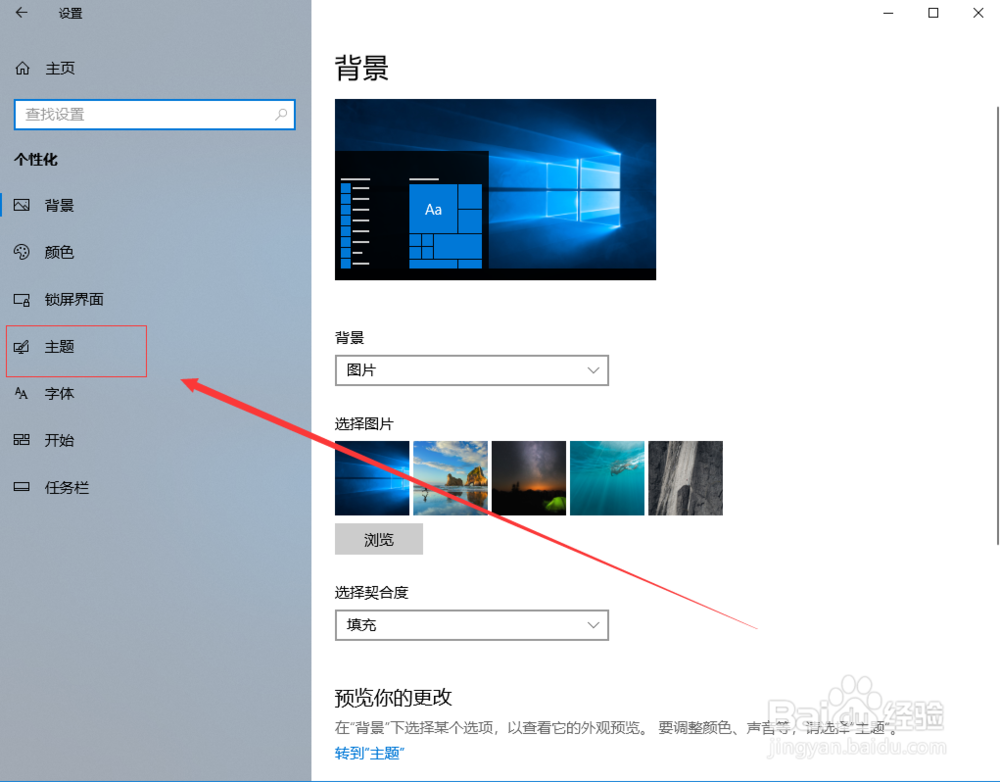Open 任务栏 taskbar settings icon
The height and width of the screenshot is (782, 1000).
coord(23,488)
